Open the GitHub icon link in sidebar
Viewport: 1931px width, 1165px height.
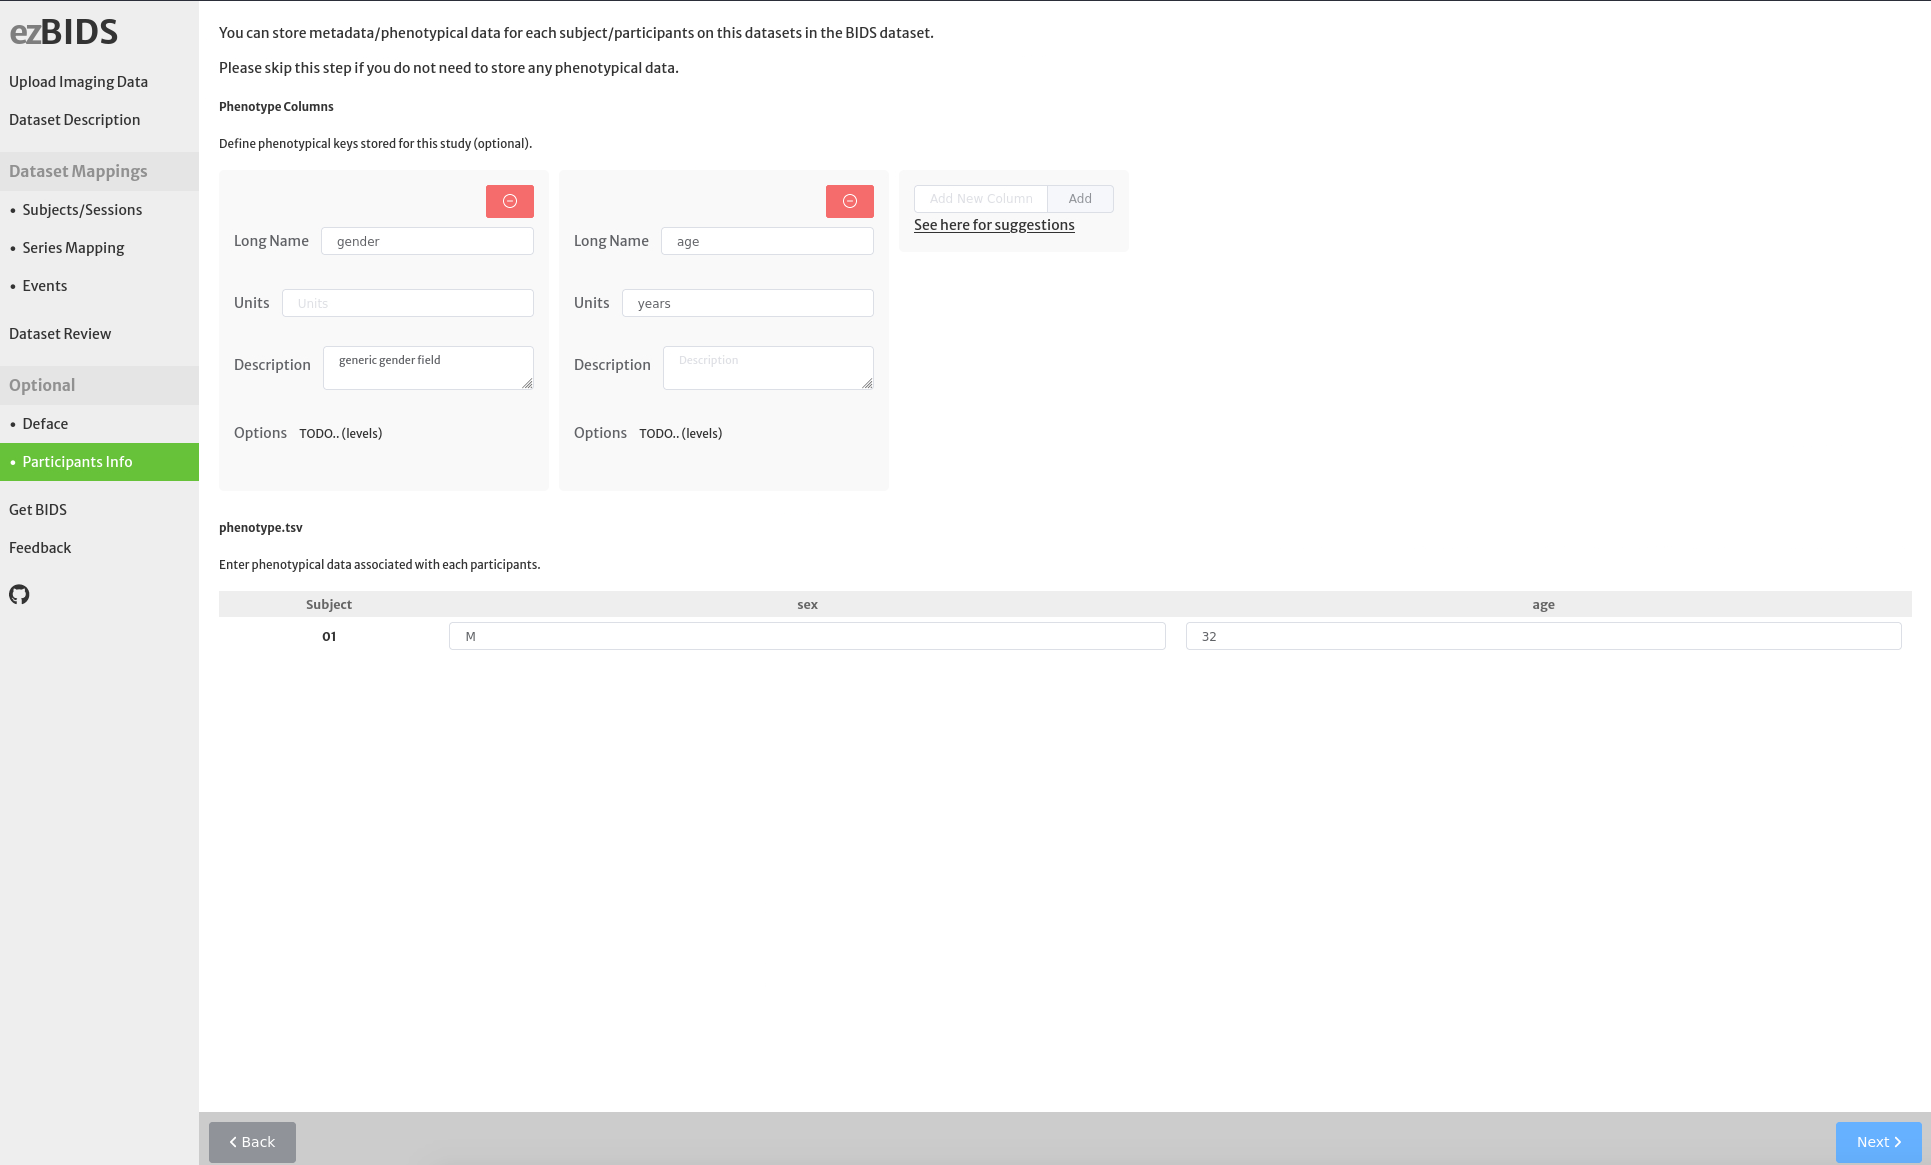(19, 595)
